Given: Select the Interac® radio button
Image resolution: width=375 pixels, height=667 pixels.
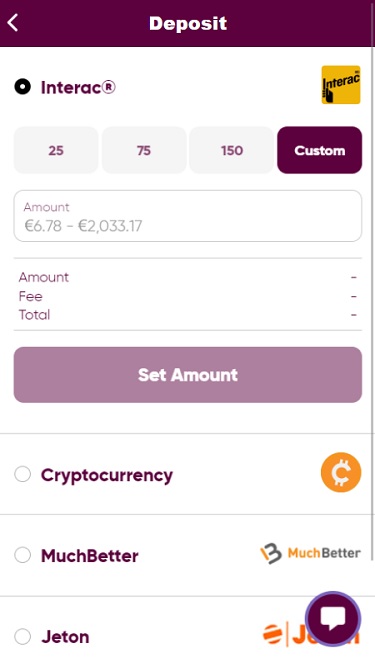Looking at the screenshot, I should click(x=23, y=87).
